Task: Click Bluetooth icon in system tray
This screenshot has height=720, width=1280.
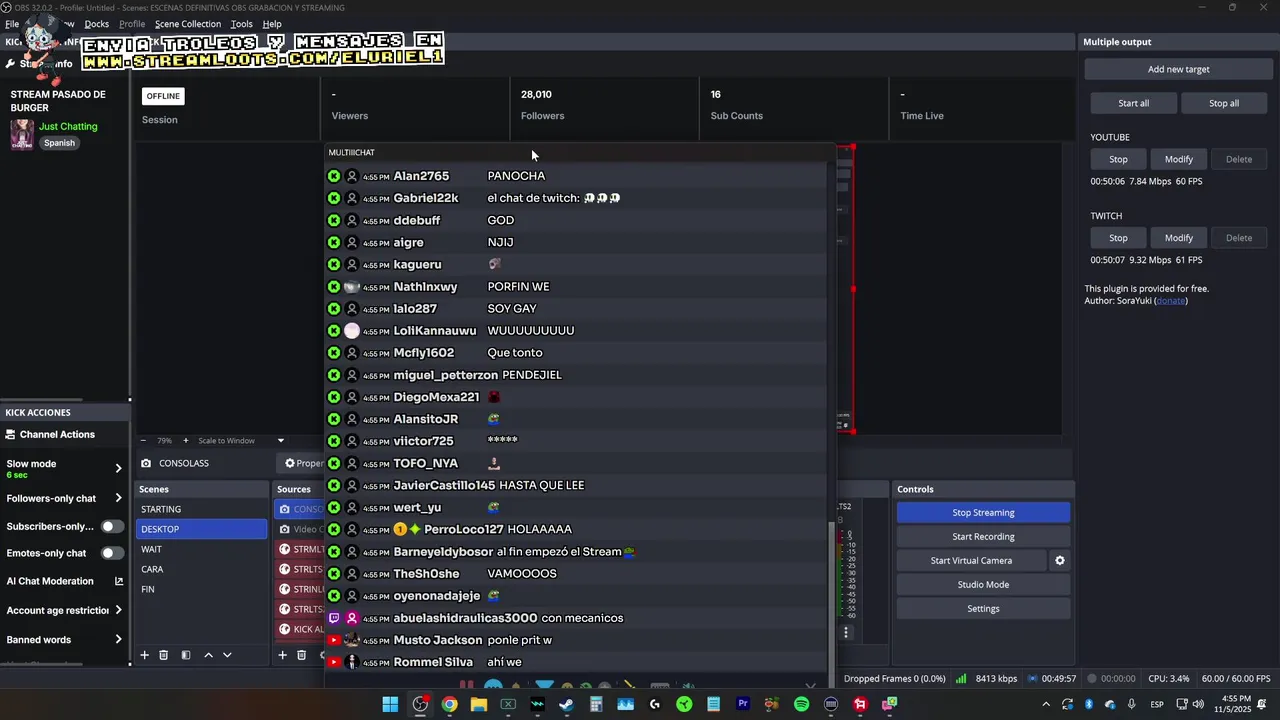Action: coord(1089,704)
